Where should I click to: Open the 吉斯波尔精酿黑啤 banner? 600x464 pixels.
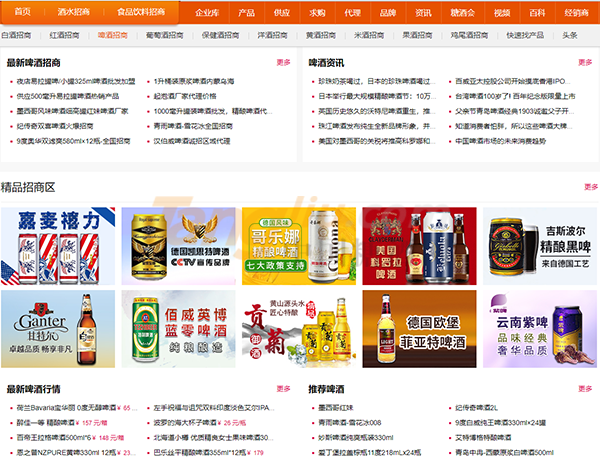[540, 246]
